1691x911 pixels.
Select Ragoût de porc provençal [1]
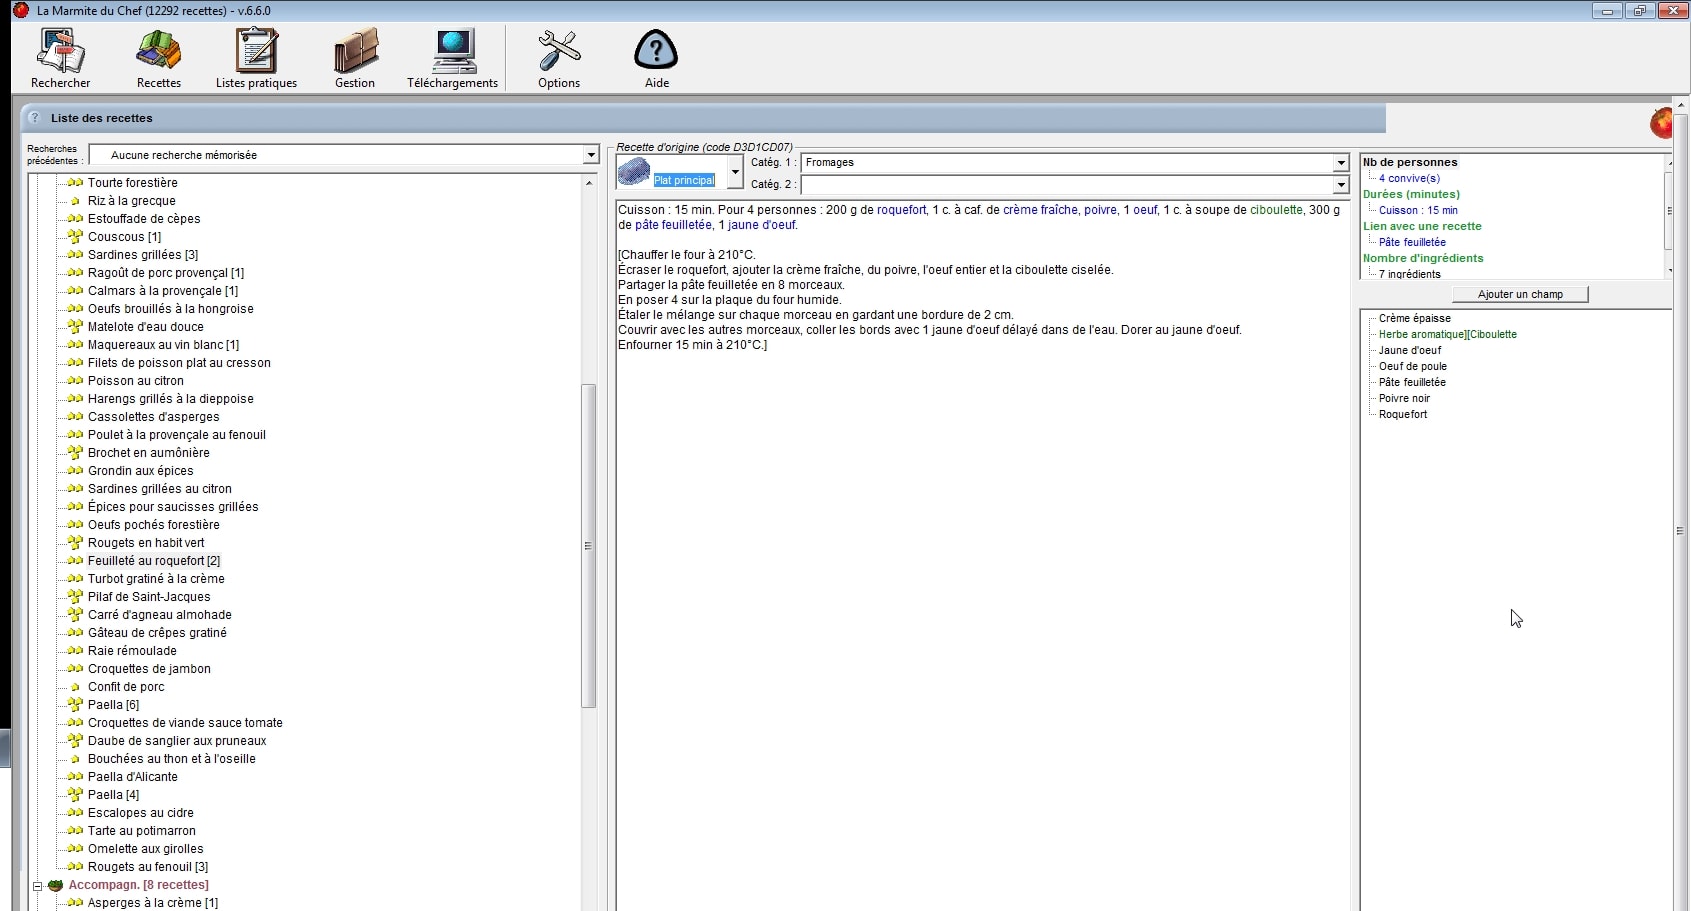coord(166,273)
